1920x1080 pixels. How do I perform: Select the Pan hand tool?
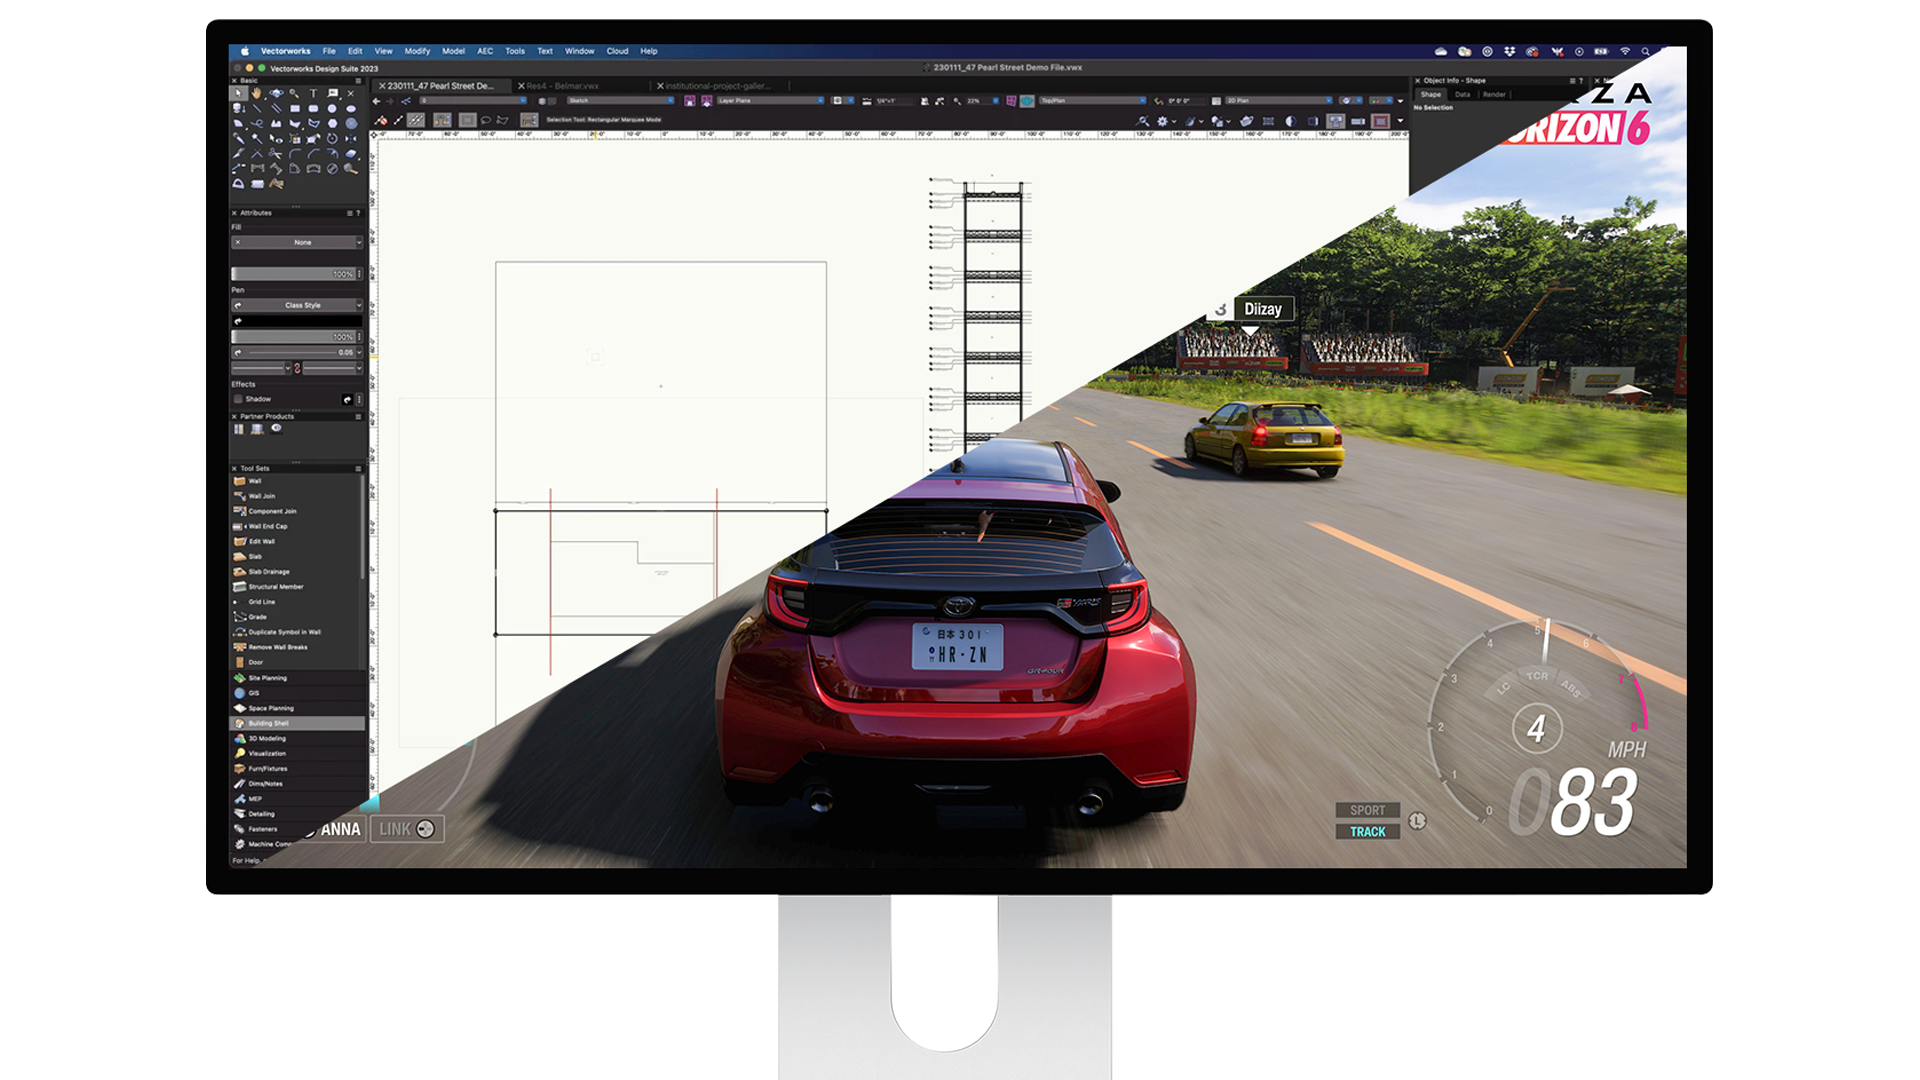[x=256, y=93]
